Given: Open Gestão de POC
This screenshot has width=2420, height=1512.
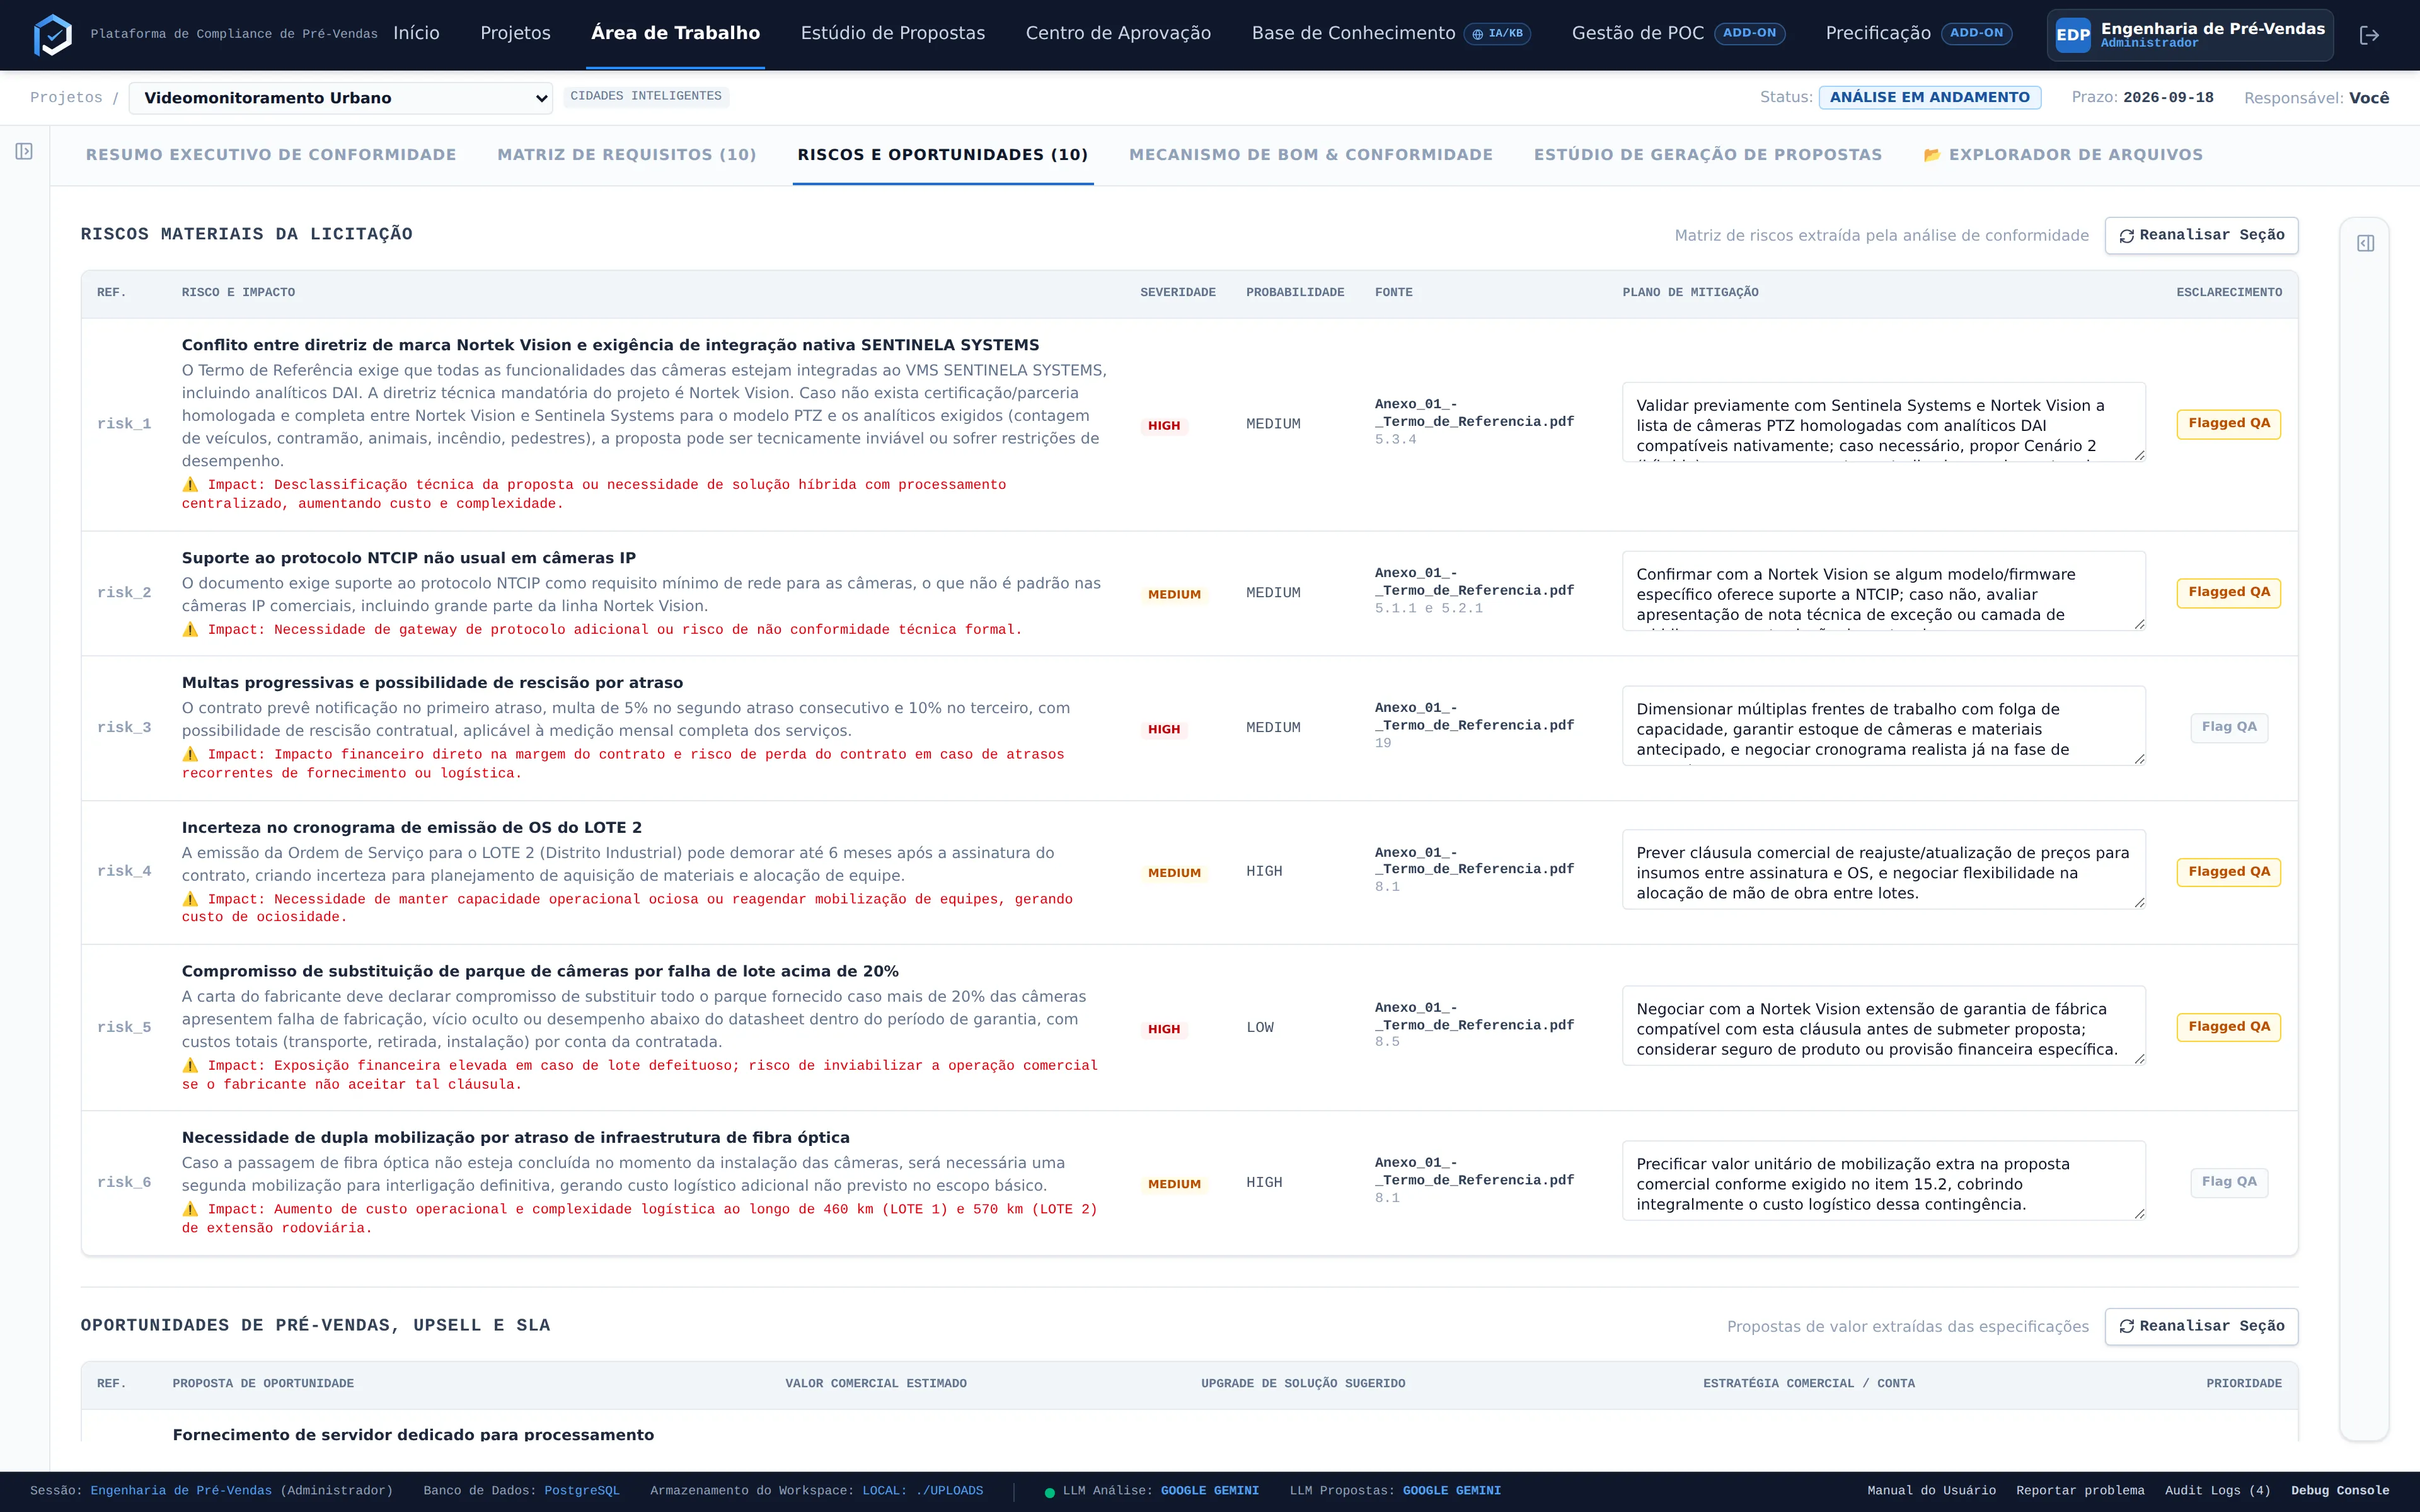Looking at the screenshot, I should (x=1638, y=34).
